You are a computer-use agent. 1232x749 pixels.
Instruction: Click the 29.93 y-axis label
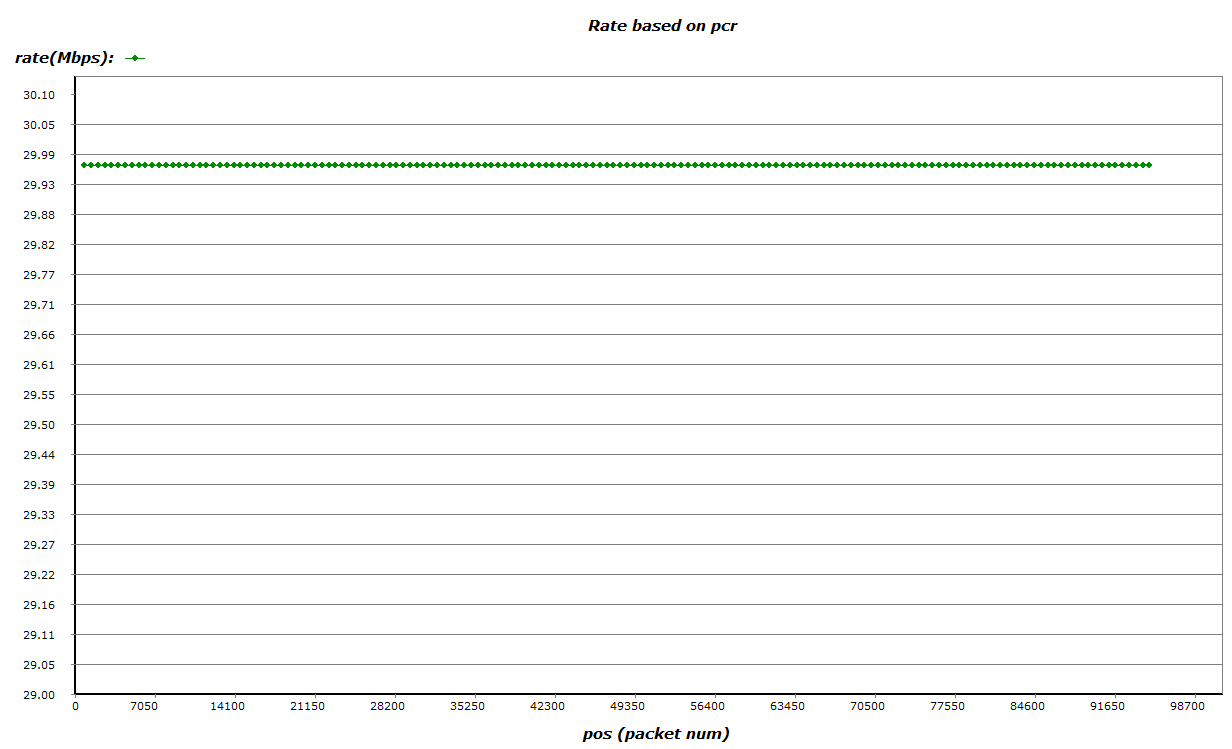[x=39, y=185]
